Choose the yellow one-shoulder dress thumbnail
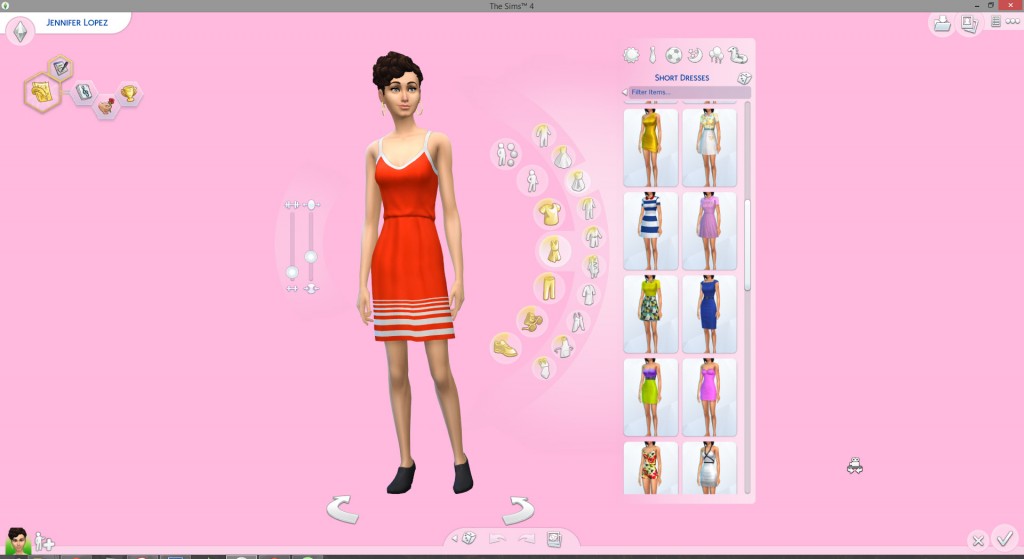The width and height of the screenshot is (1024, 559). (x=650, y=148)
